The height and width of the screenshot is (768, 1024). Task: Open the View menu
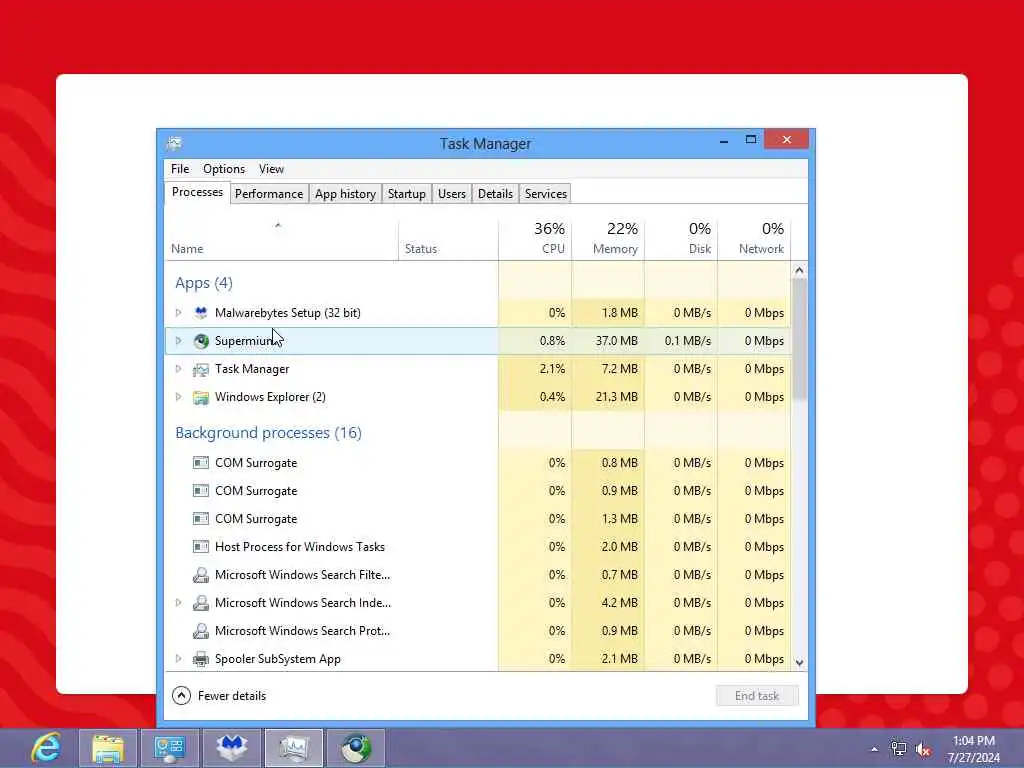tap(271, 169)
